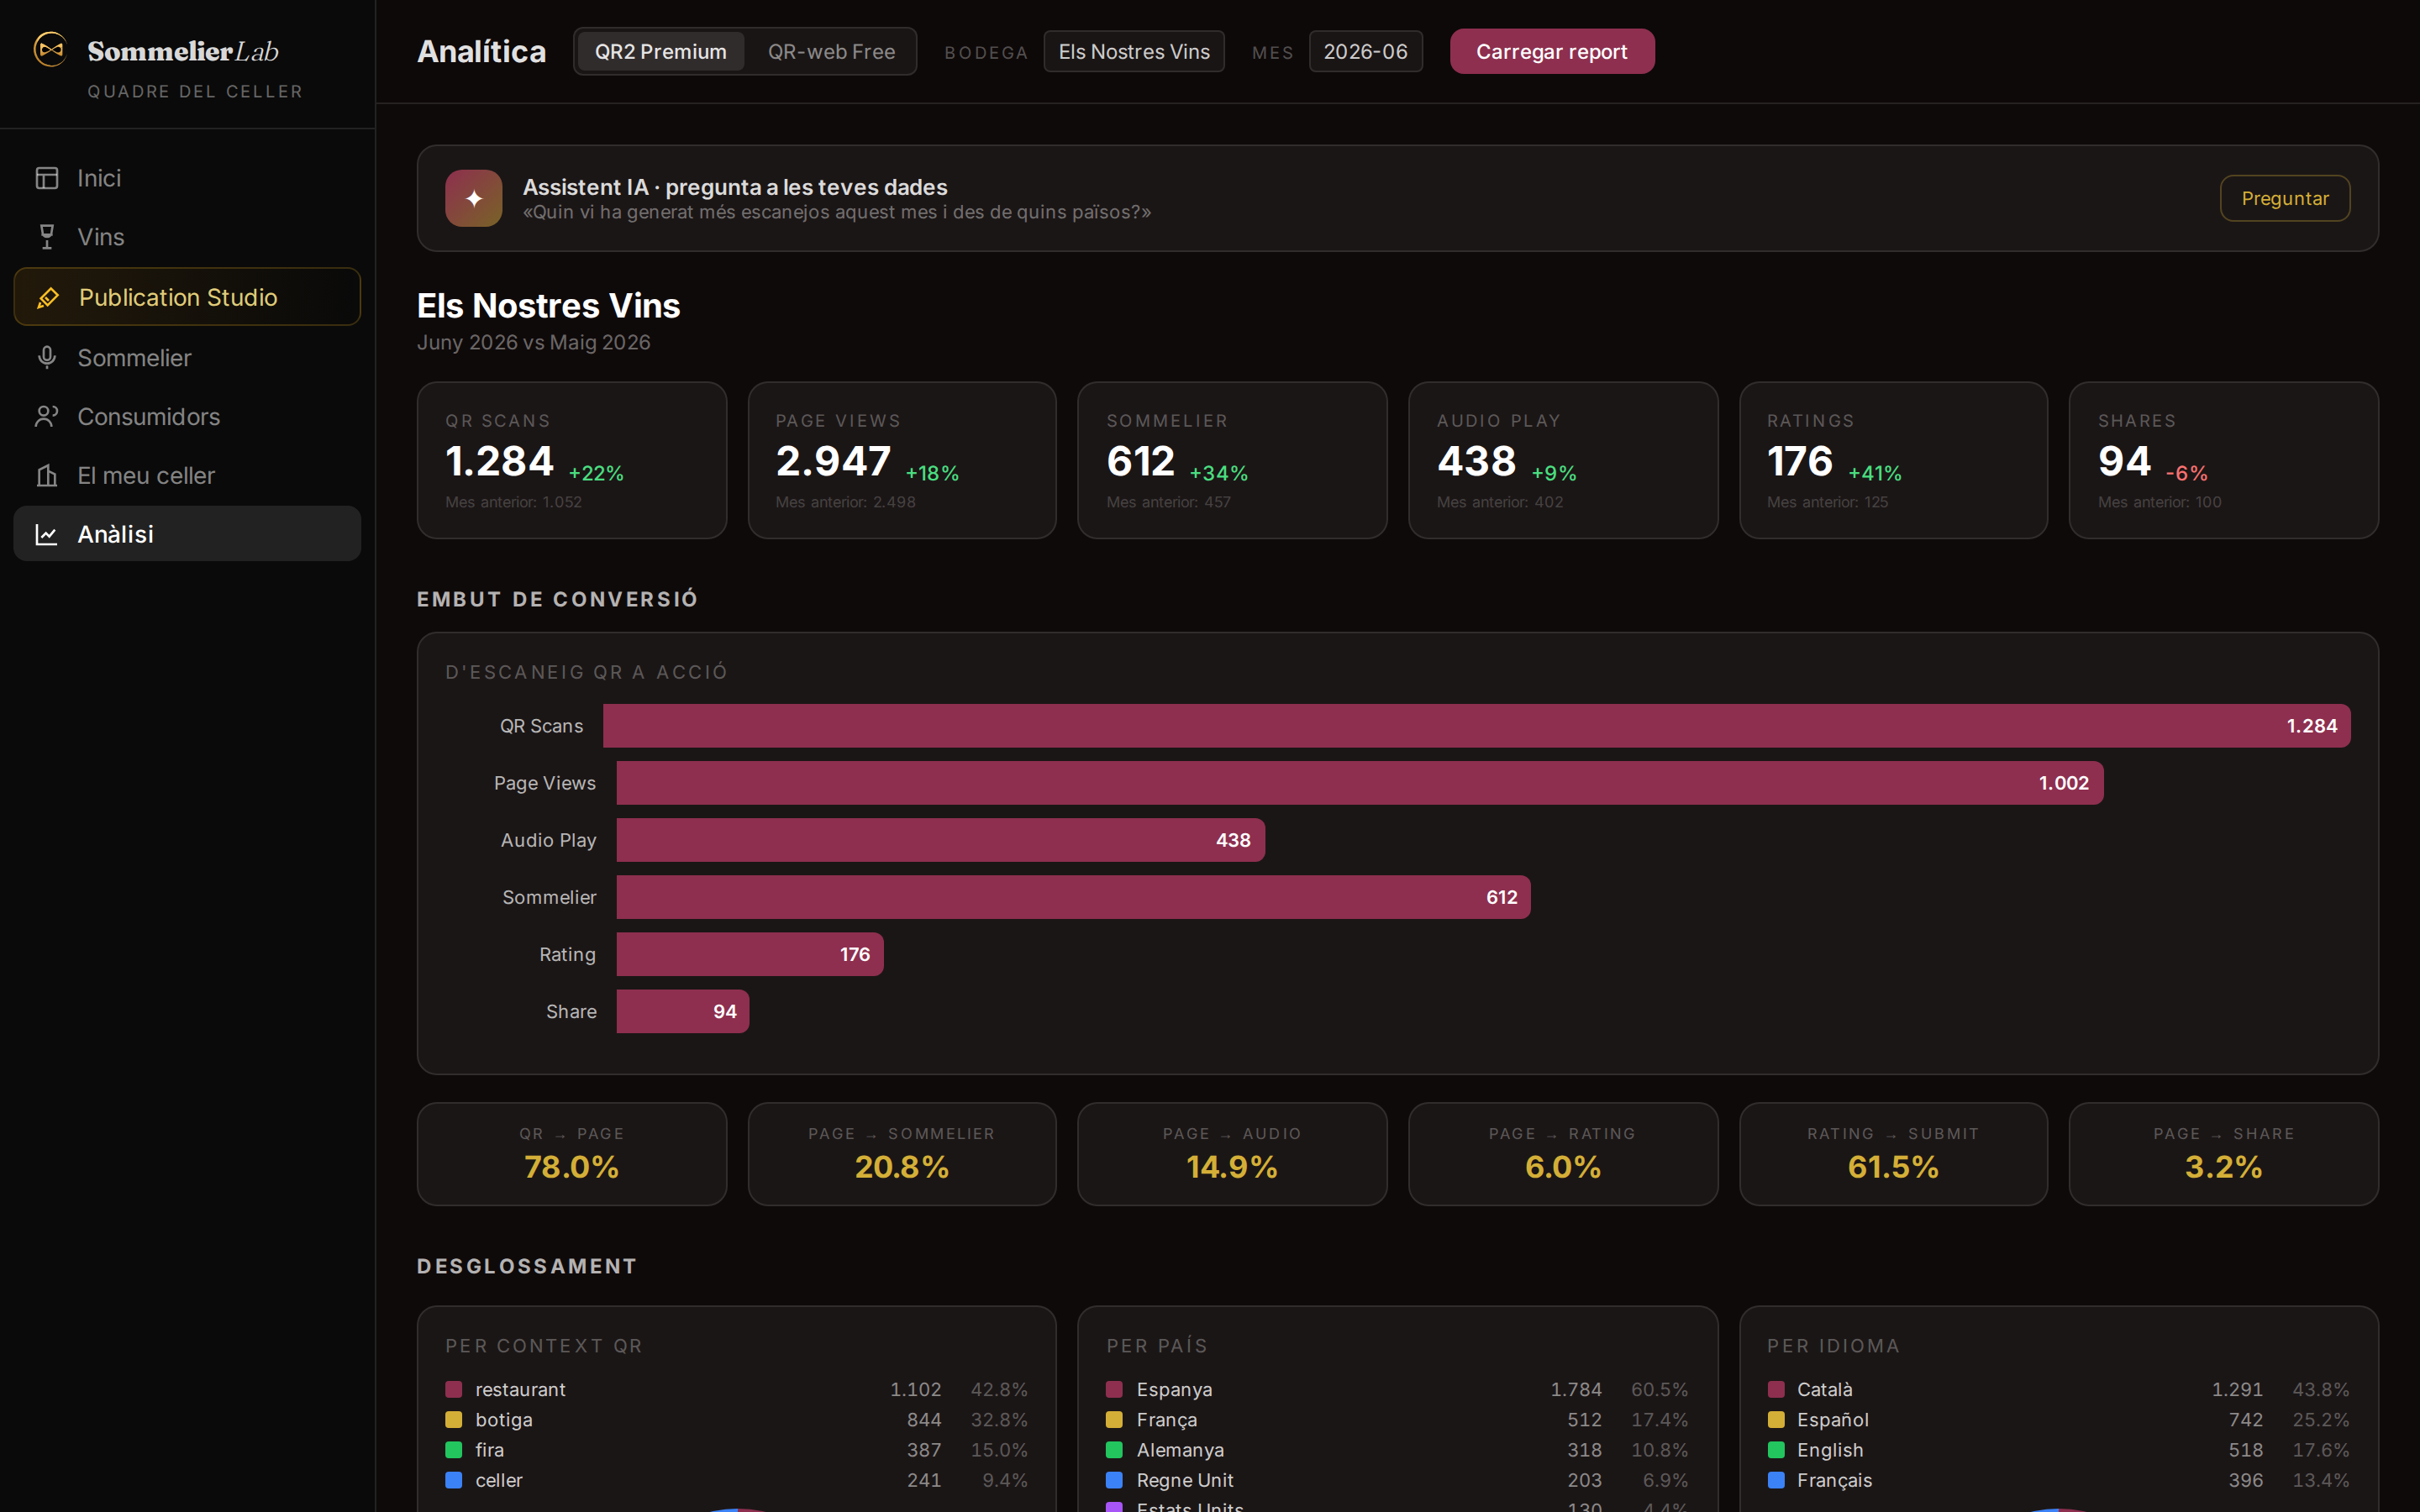Open El meu celler
2420x1512 pixels.
tap(187, 475)
